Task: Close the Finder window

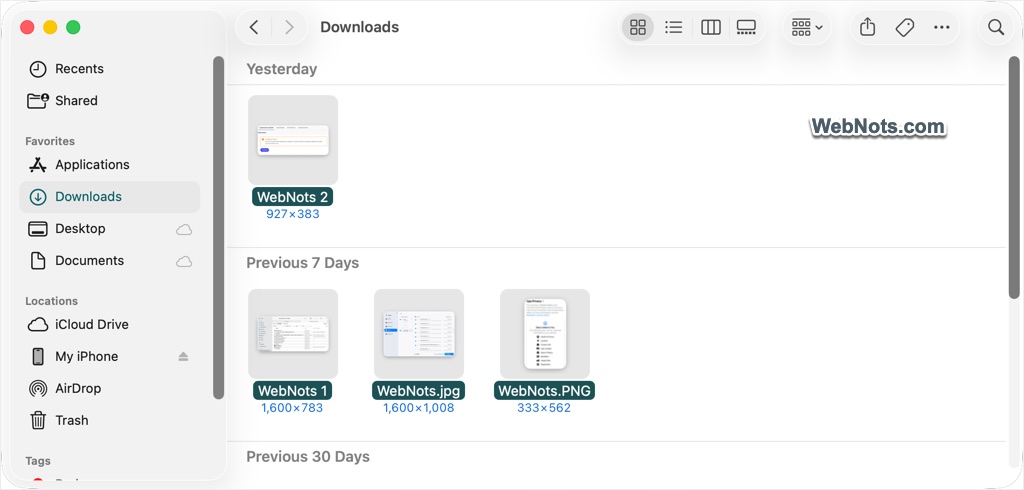Action: pyautogui.click(x=27, y=27)
